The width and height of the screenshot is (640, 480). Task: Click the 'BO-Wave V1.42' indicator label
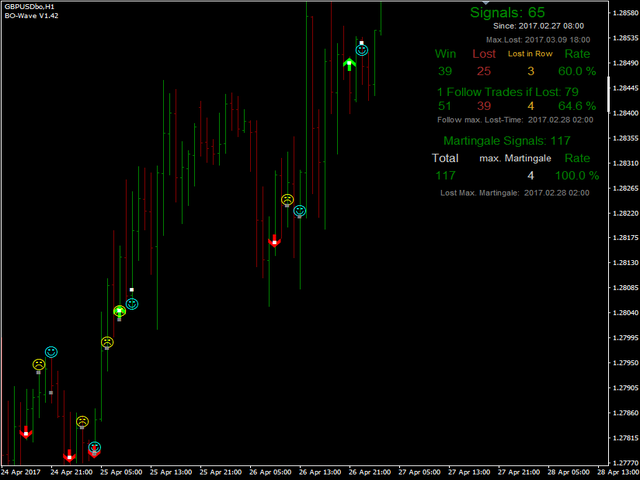(31, 16)
